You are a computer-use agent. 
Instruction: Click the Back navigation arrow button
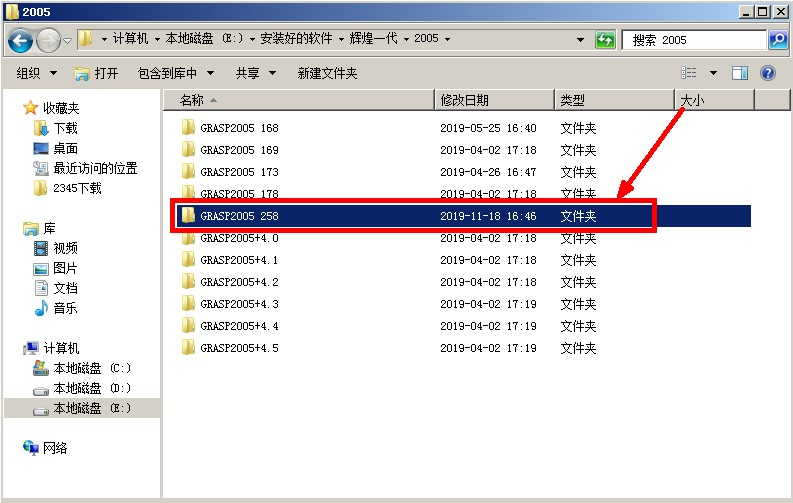coord(20,40)
